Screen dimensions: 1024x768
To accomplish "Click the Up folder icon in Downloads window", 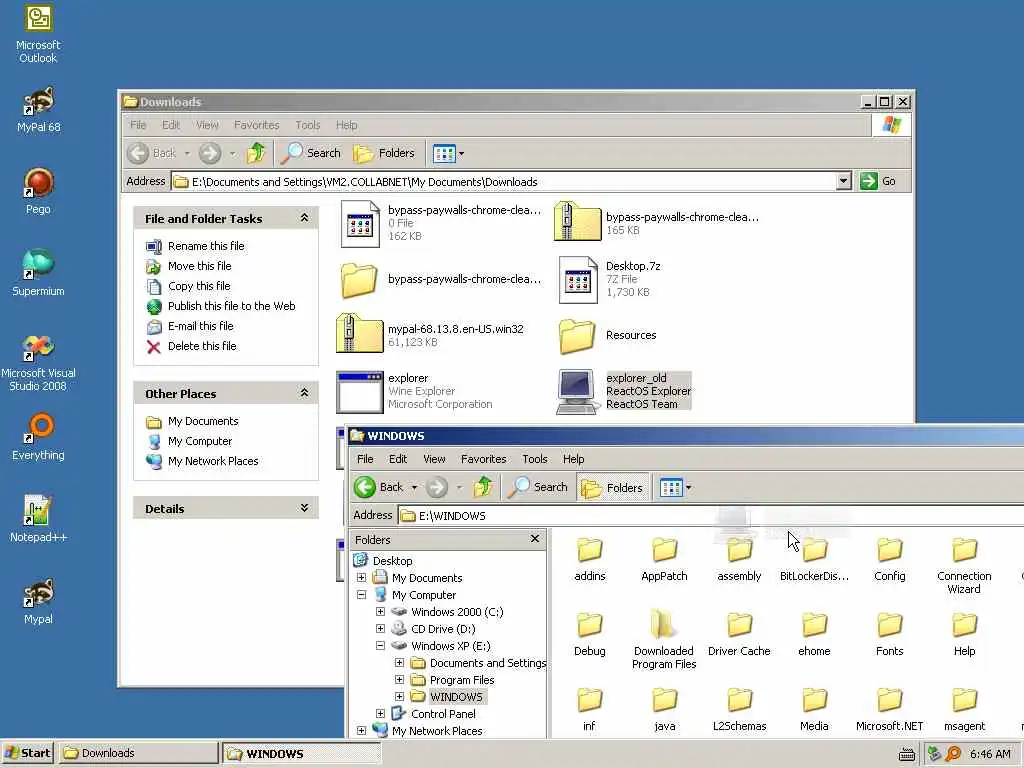I will (x=256, y=153).
